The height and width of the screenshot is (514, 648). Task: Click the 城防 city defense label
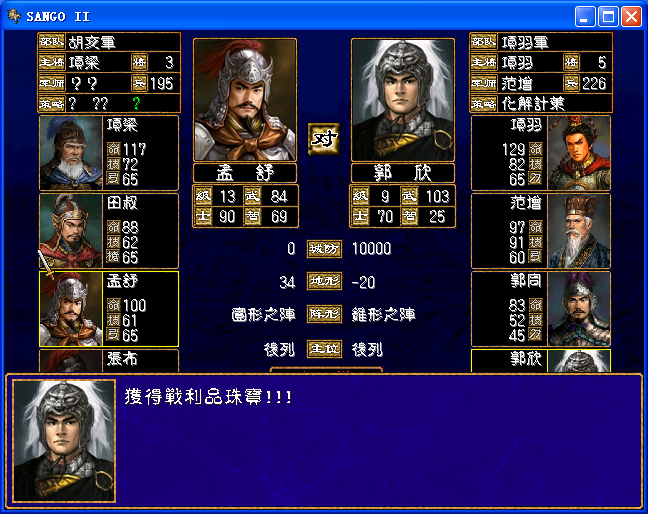pyautogui.click(x=324, y=249)
